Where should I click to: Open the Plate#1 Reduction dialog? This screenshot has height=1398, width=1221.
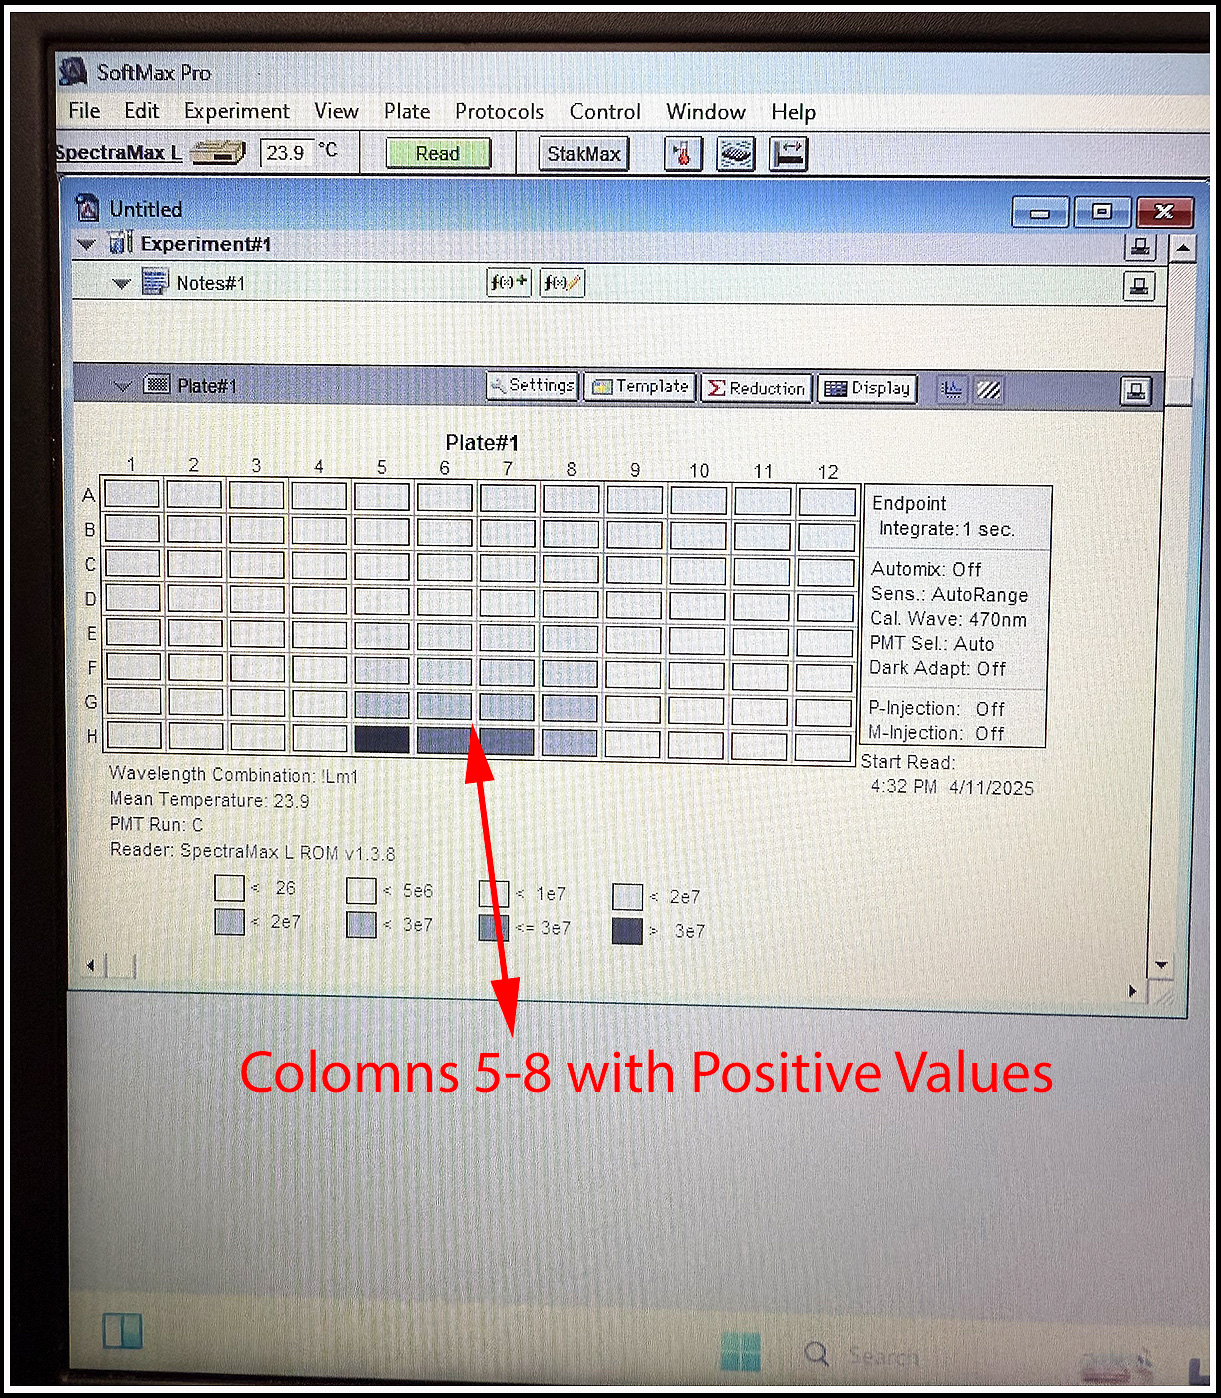point(756,388)
